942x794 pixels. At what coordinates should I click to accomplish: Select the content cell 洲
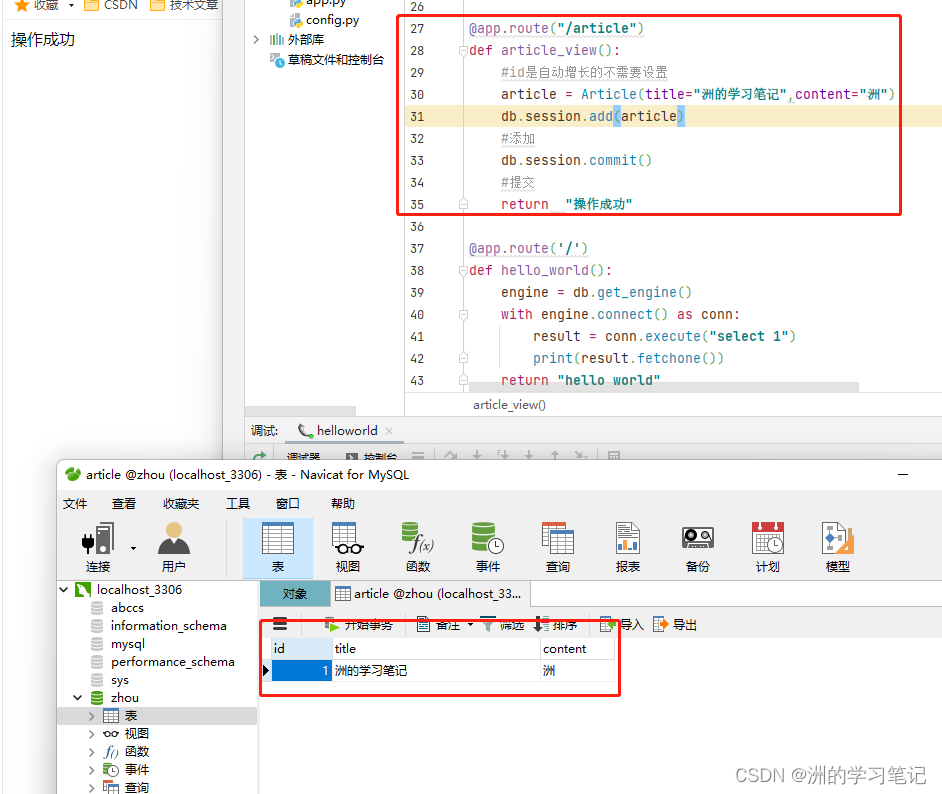[577, 670]
